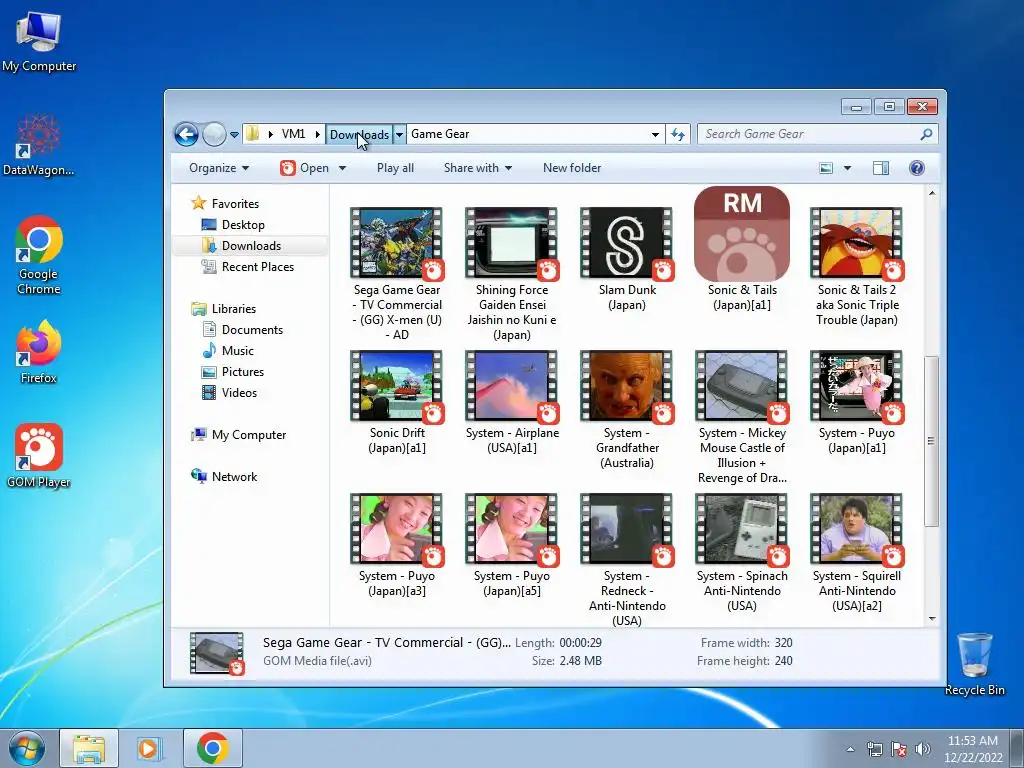
Task: Open the Organize menu
Action: [x=219, y=168]
